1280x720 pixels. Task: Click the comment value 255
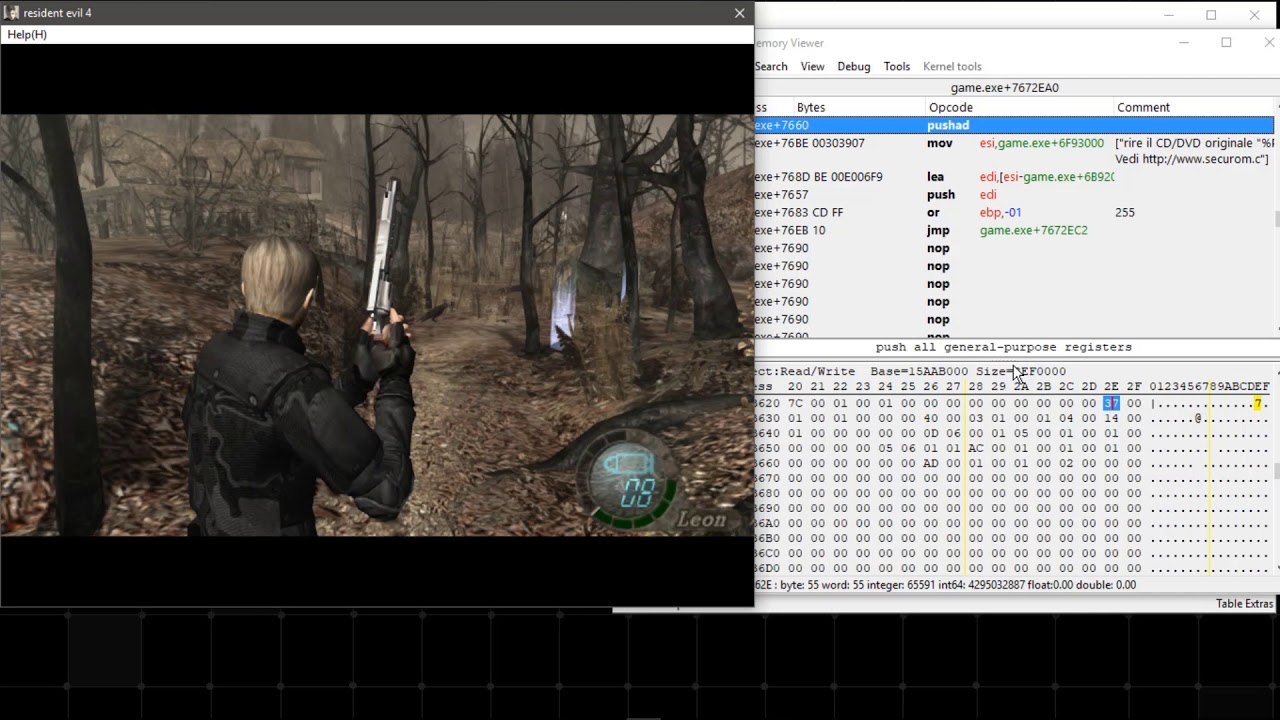coord(1124,213)
